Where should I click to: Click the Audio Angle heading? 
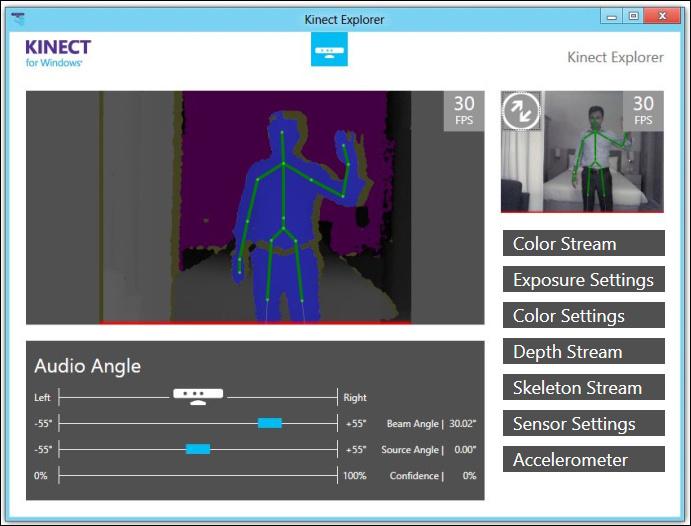pos(88,366)
